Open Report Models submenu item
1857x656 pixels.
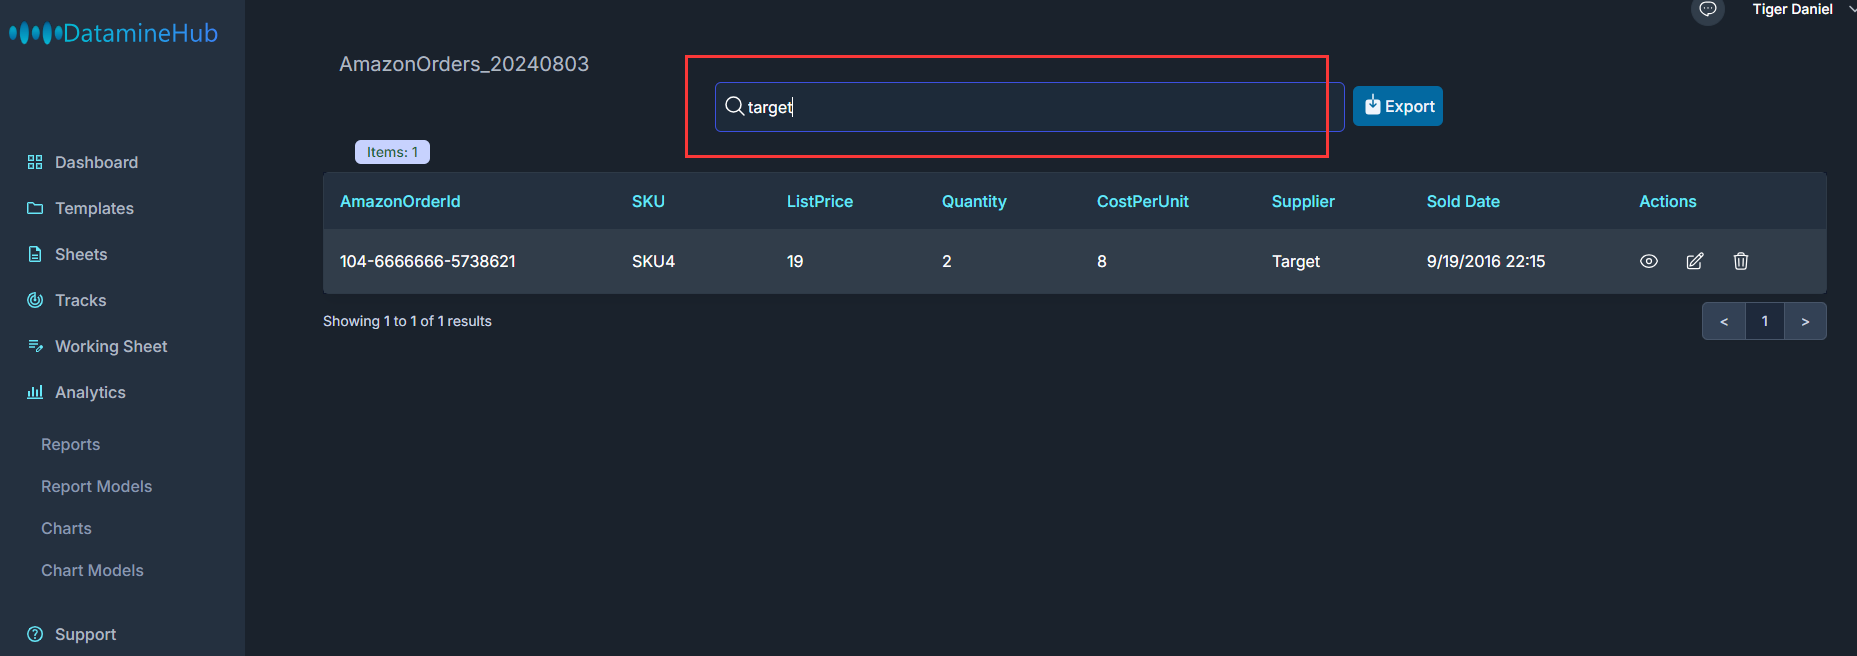tap(96, 486)
